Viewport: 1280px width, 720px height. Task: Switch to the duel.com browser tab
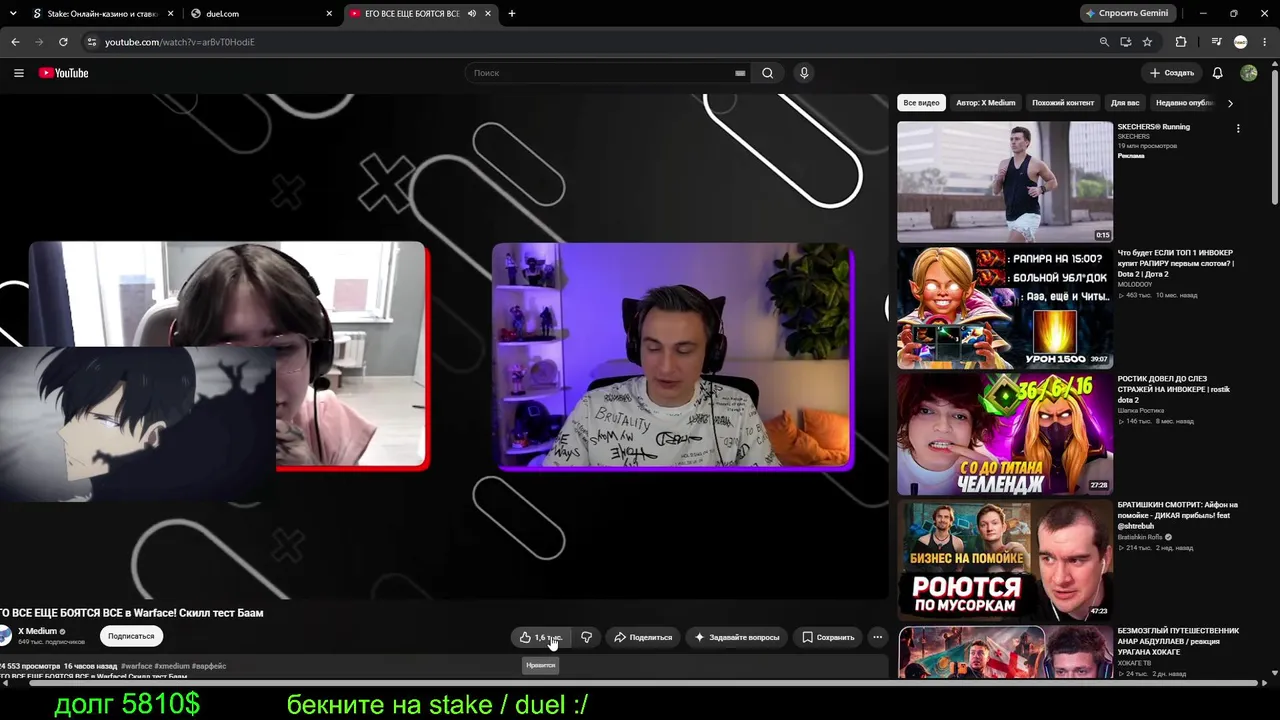pos(262,14)
